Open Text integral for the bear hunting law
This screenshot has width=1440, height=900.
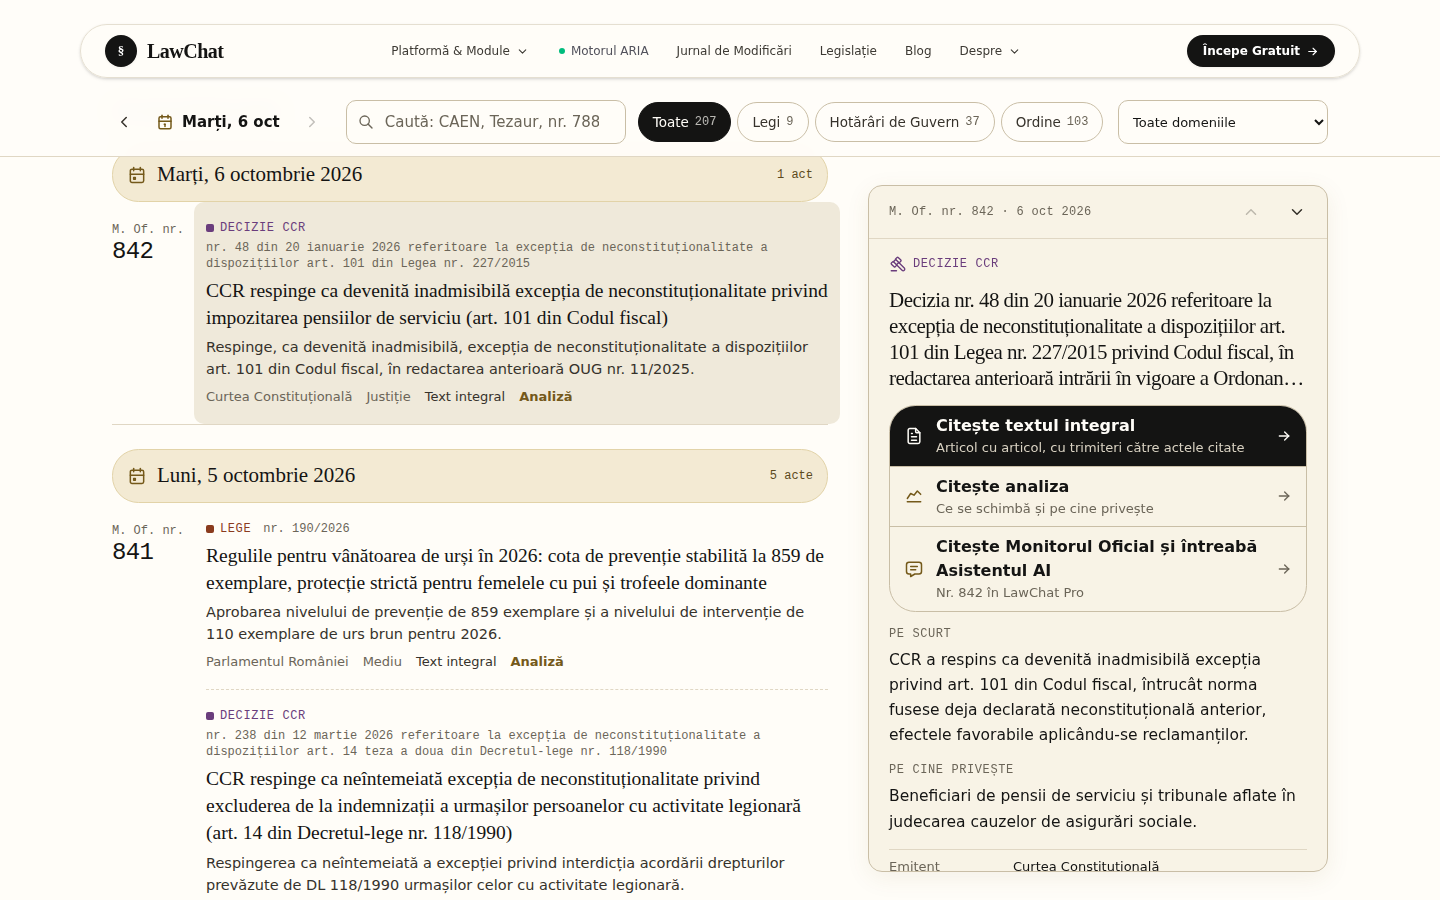[456, 662]
